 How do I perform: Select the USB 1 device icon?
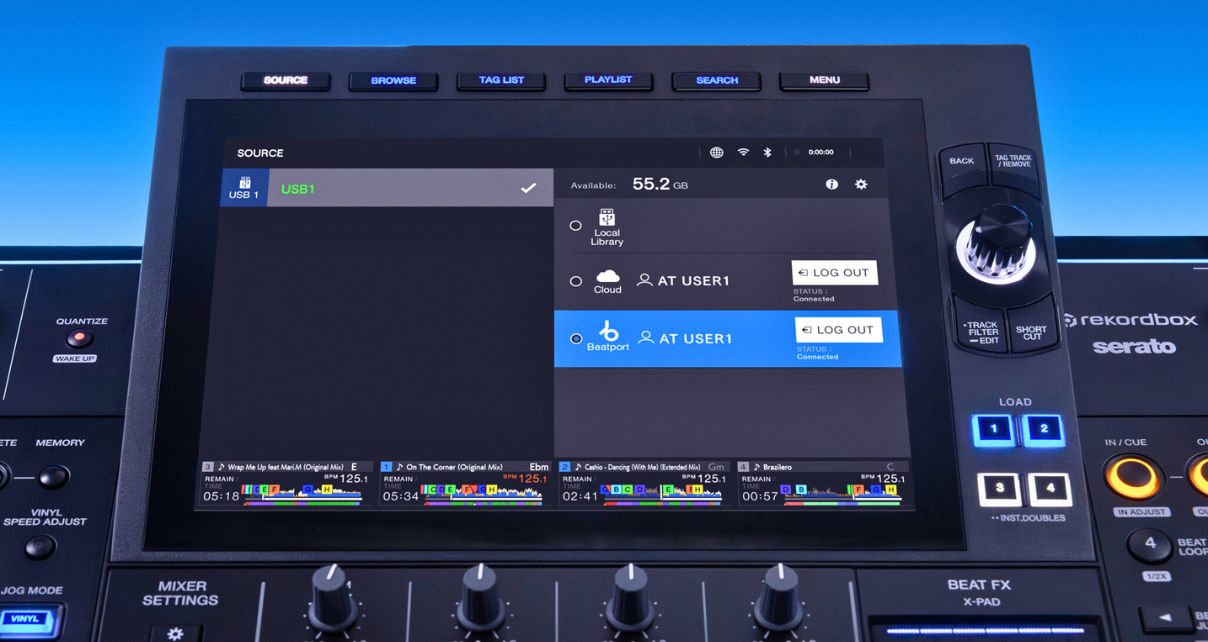tap(243, 188)
